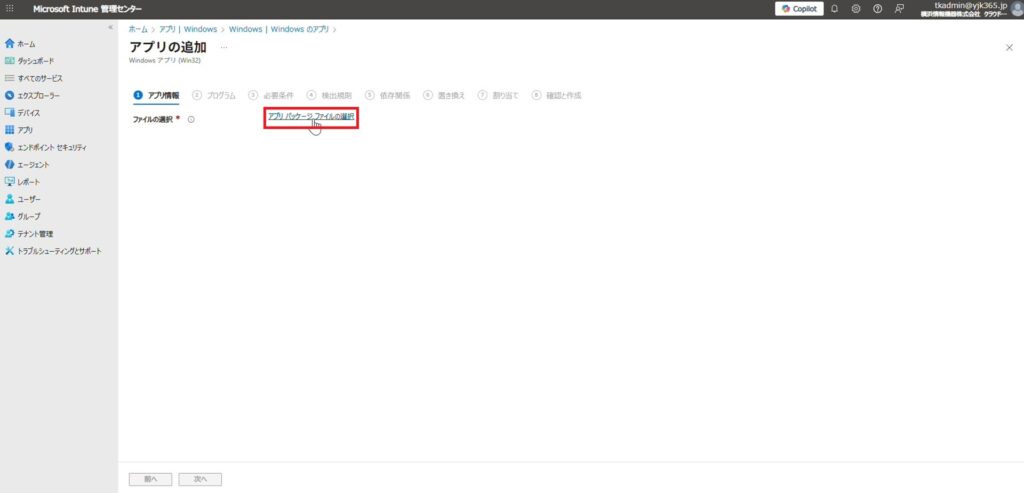Go to ホーム in the sidebar

26,44
